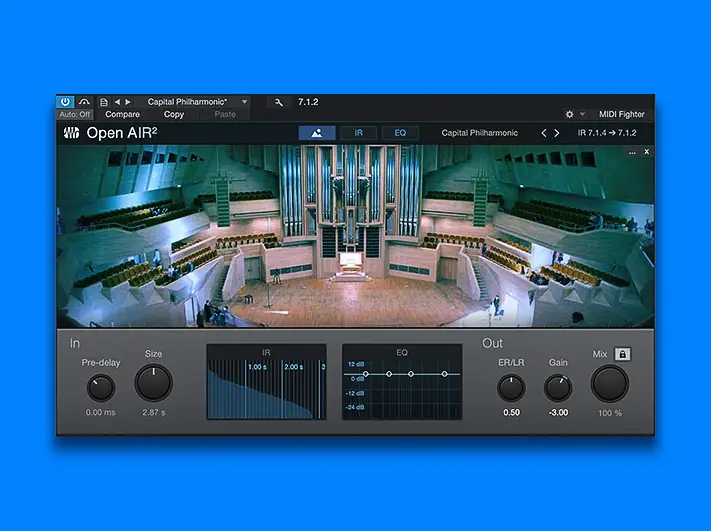Click the first EQ band node
The image size is (711, 531).
(366, 374)
